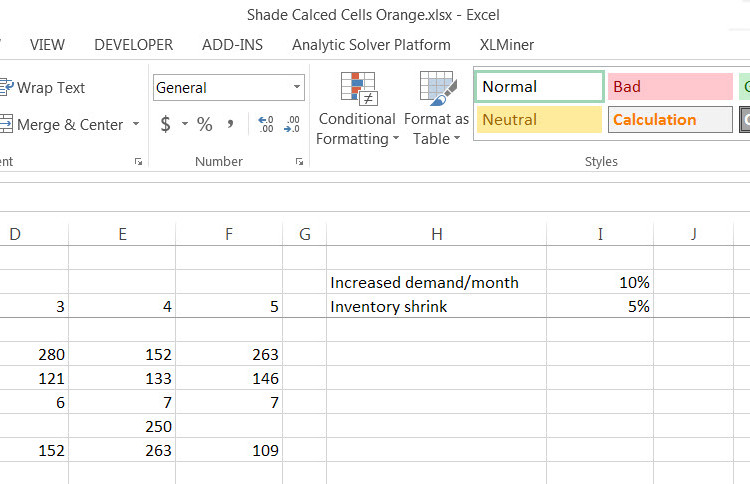The height and width of the screenshot is (484, 750).
Task: Click Decrease Decimal icon
Action: click(292, 124)
